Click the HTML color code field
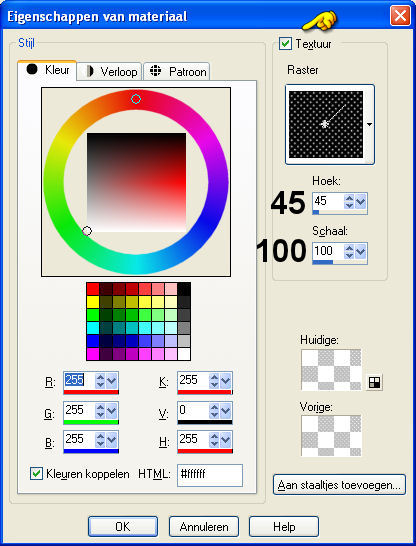The height and width of the screenshot is (546, 416). (x=210, y=475)
